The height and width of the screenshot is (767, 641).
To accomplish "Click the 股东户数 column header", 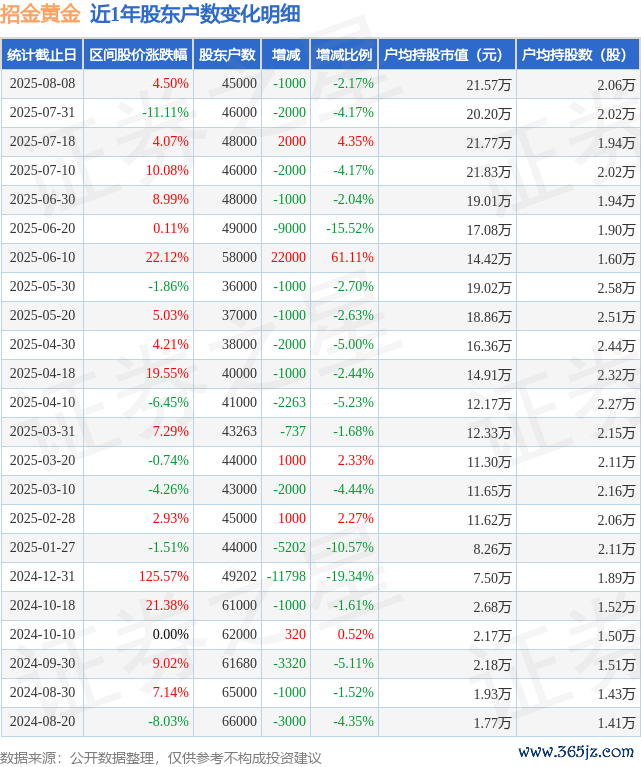I will [x=228, y=54].
